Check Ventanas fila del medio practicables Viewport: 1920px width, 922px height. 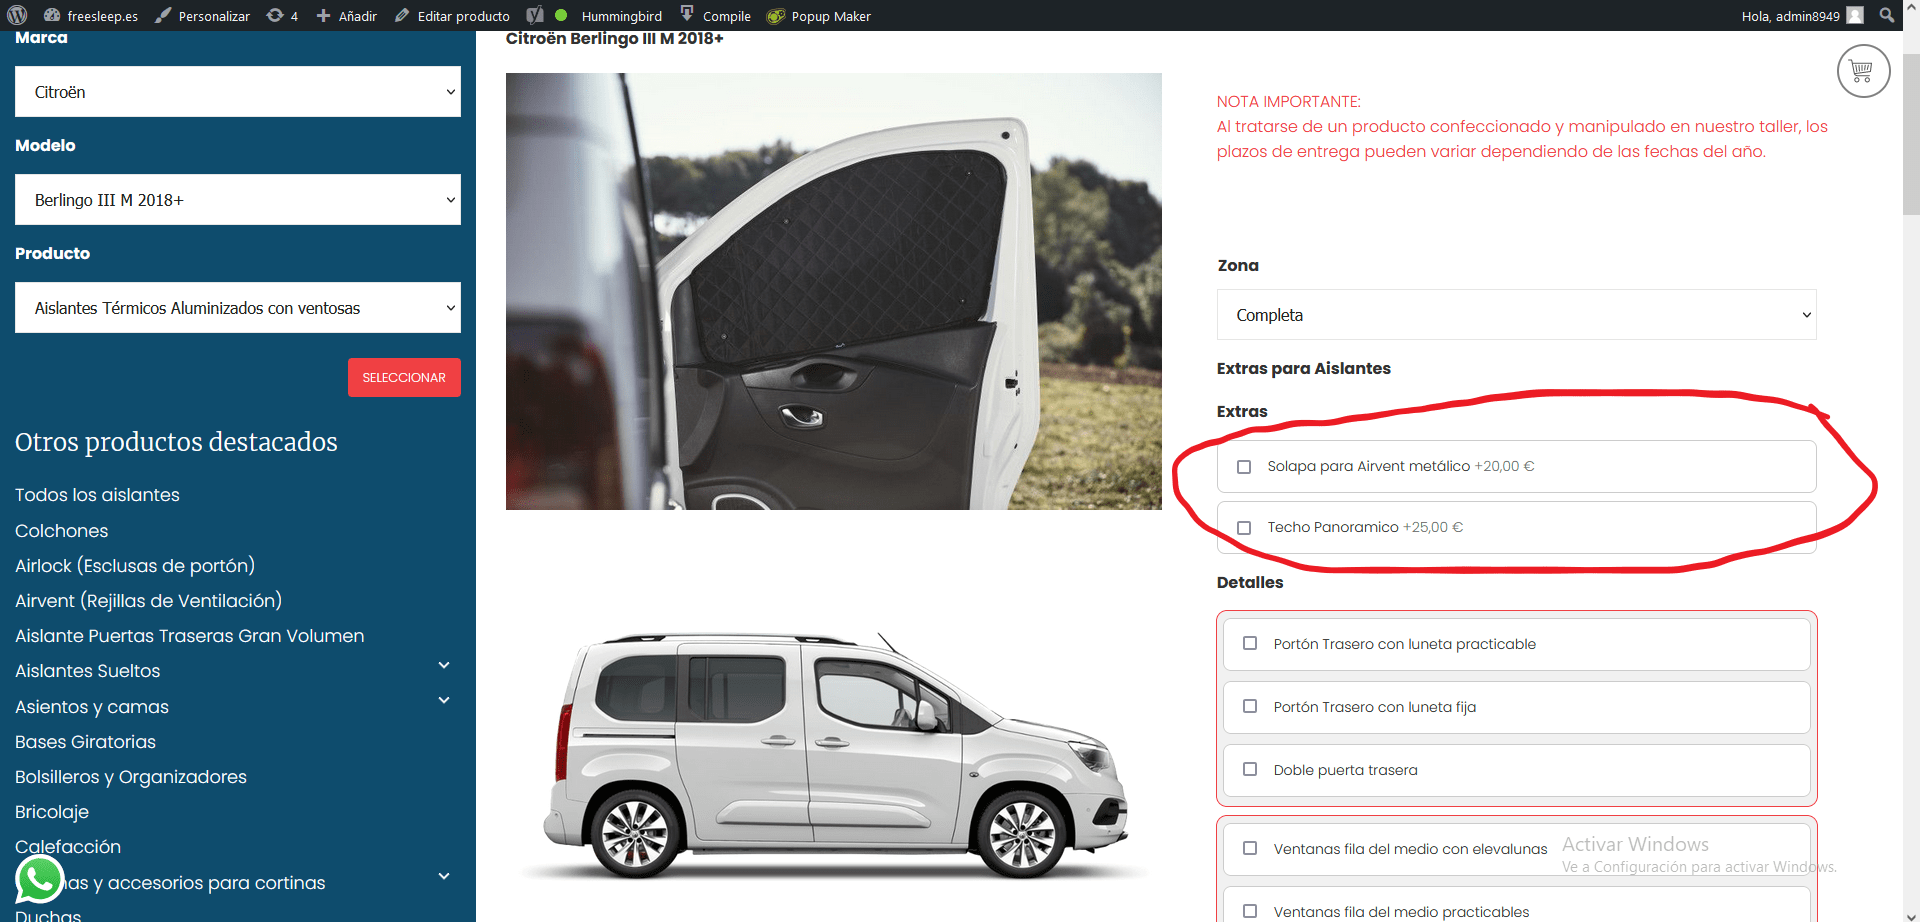point(1250,911)
